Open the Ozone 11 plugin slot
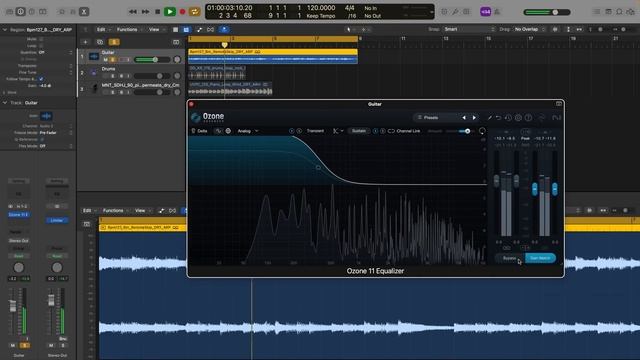This screenshot has width=640, height=360. 18,214
